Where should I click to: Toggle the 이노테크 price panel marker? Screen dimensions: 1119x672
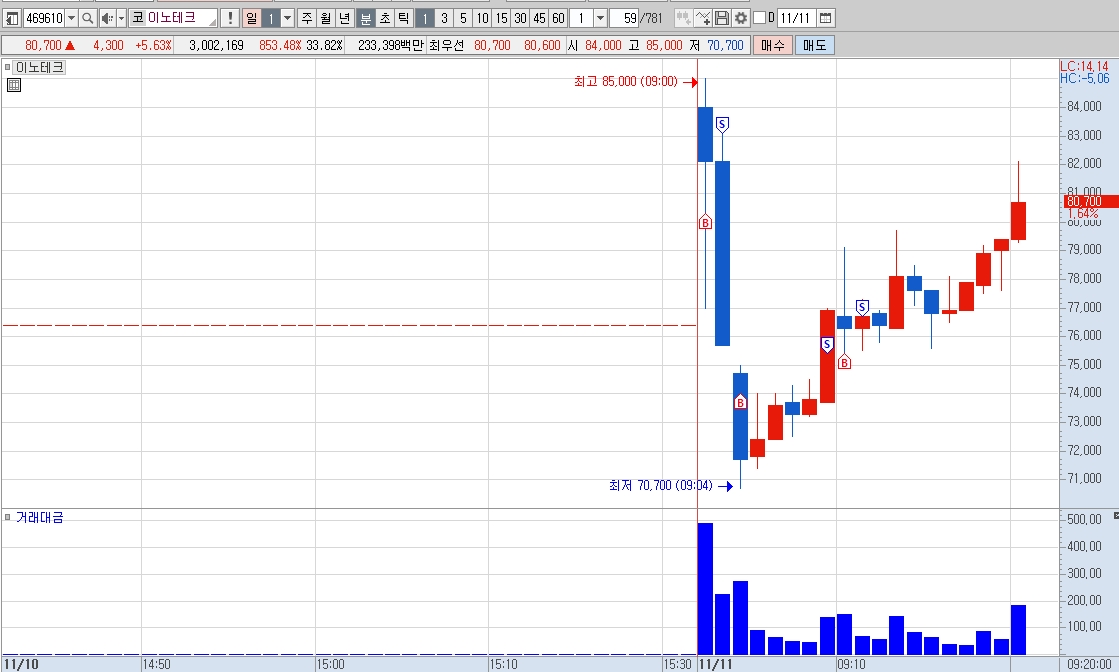click(7, 67)
